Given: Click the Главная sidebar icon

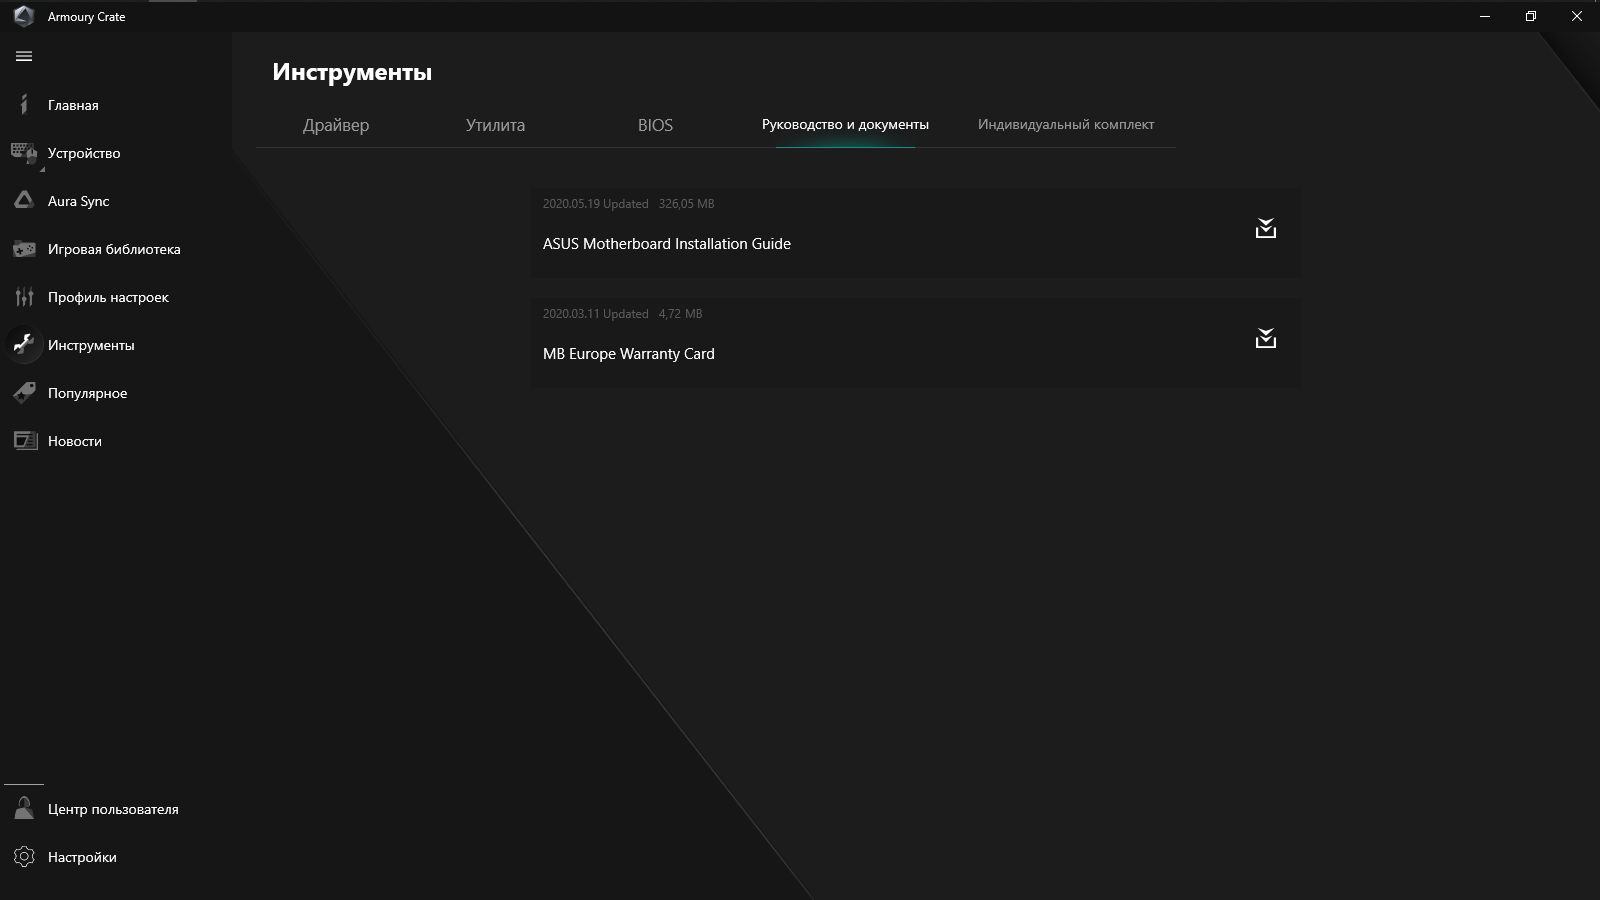Looking at the screenshot, I should [24, 105].
